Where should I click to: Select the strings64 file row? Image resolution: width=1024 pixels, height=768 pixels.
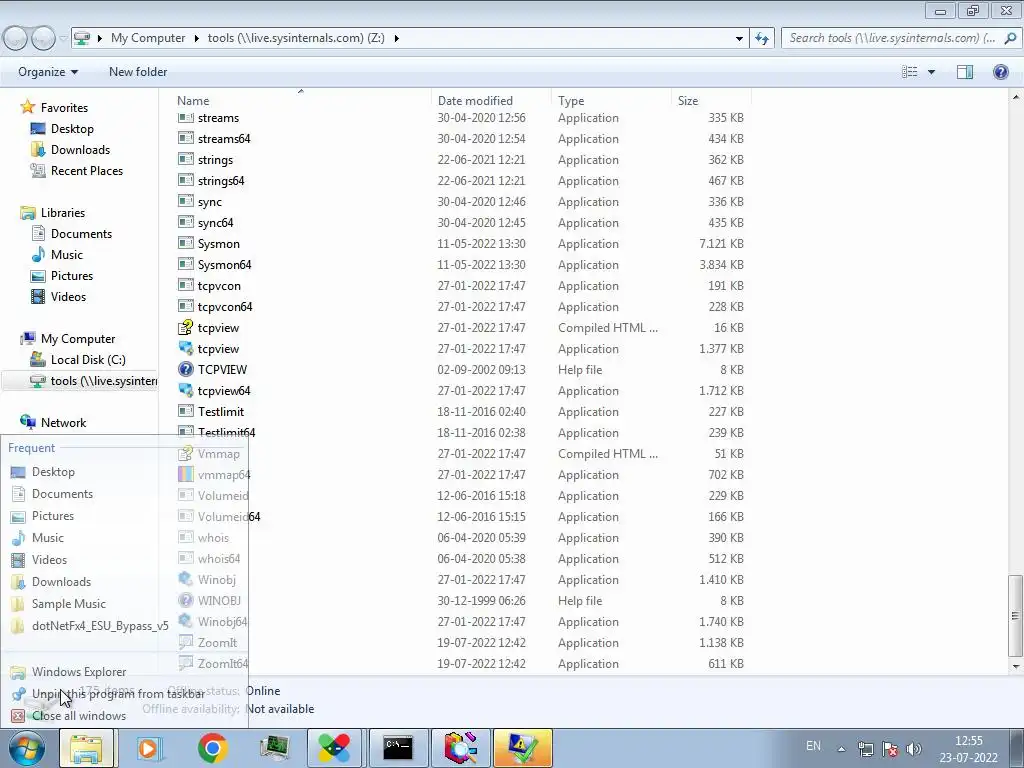(460, 181)
